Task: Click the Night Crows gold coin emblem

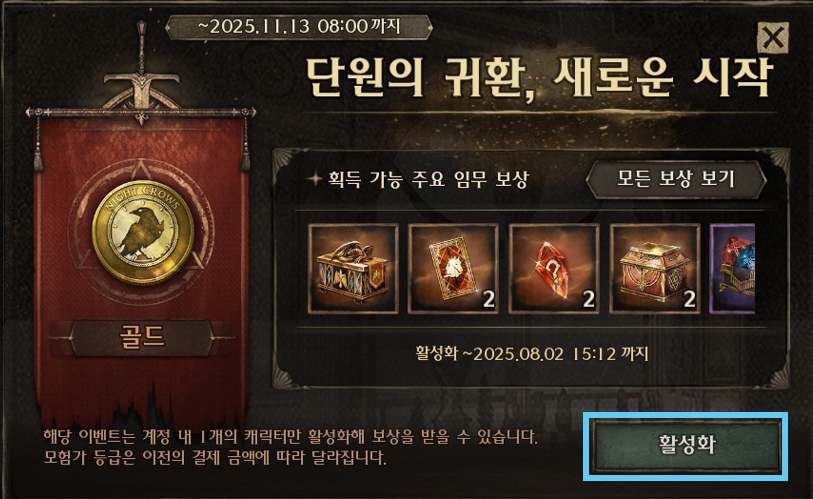Action: [143, 232]
